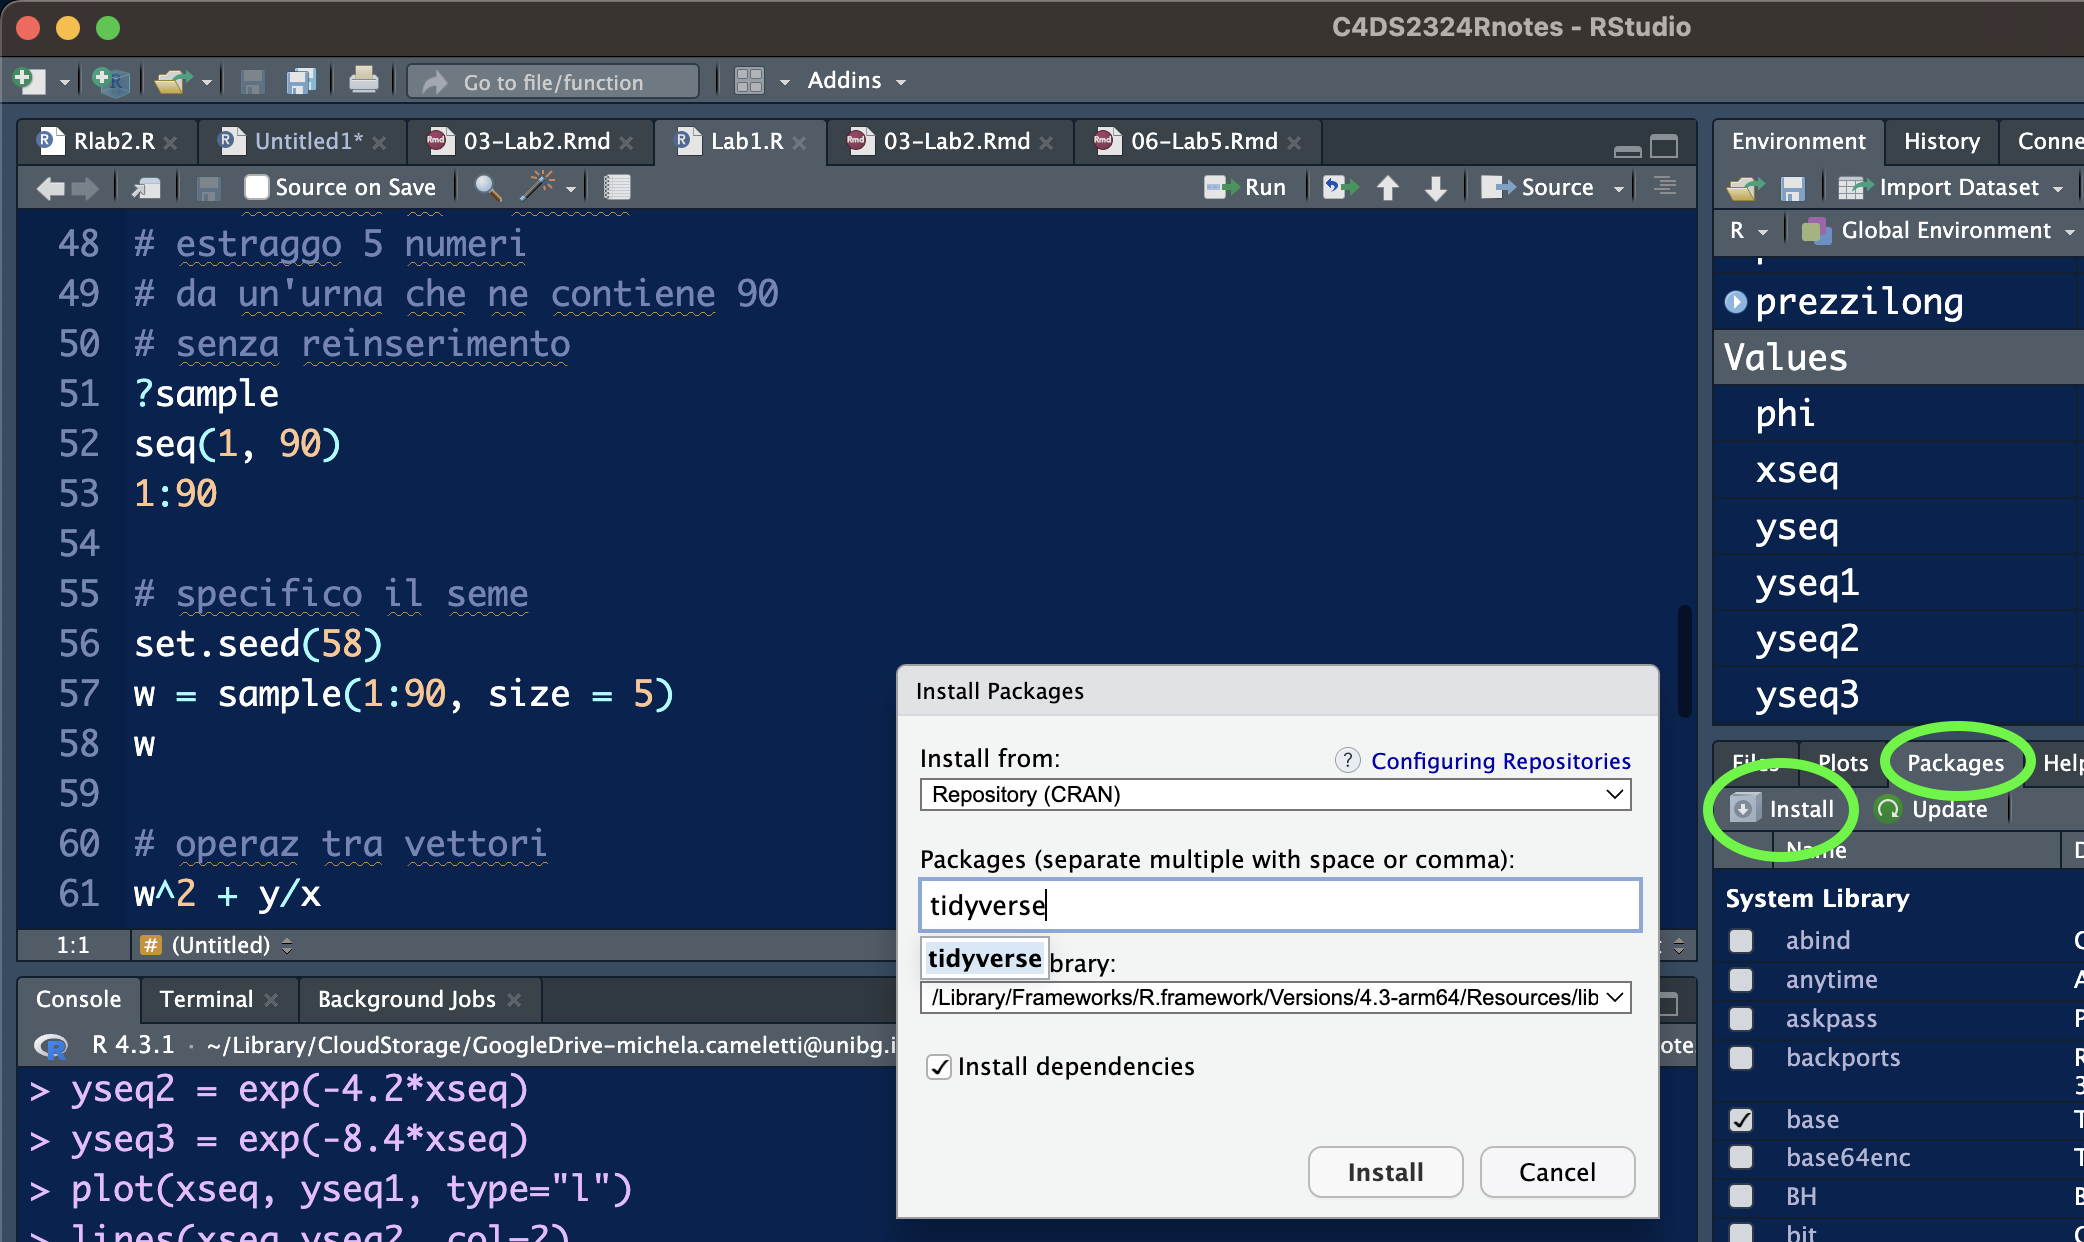Select tidyverse autocomplete suggestion
The width and height of the screenshot is (2084, 1242).
click(x=985, y=959)
